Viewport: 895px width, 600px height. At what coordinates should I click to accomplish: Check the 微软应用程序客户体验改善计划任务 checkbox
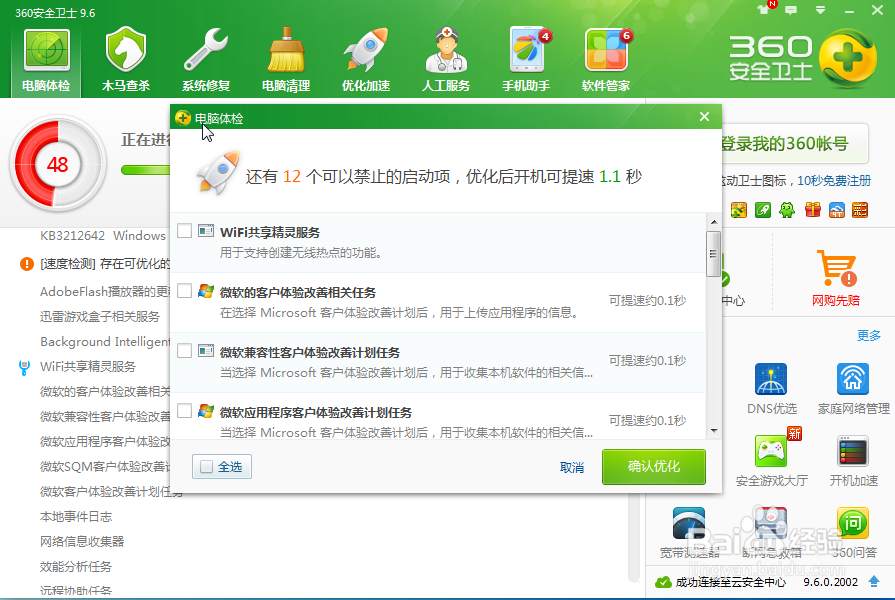[x=184, y=410]
